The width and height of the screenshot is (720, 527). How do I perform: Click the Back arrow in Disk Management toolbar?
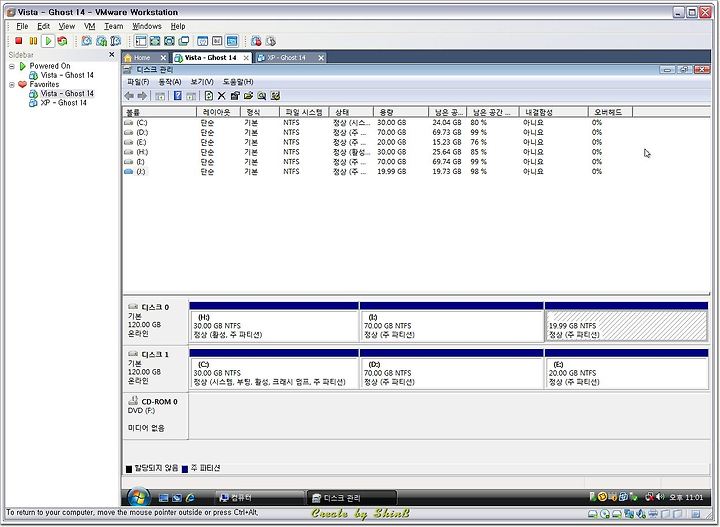coord(129,96)
